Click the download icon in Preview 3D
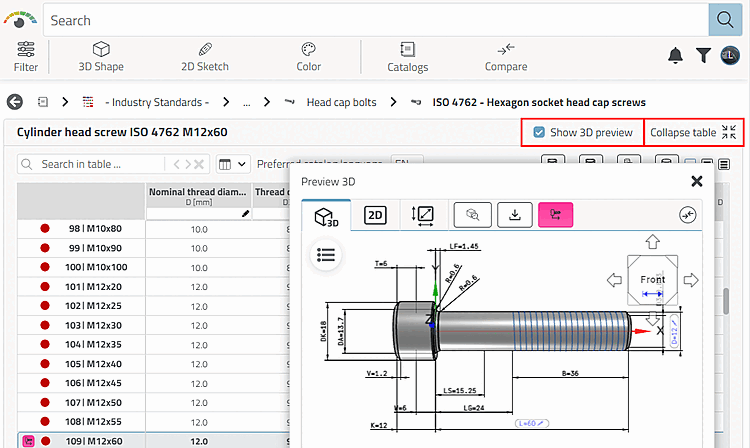The image size is (750, 448). (x=515, y=215)
